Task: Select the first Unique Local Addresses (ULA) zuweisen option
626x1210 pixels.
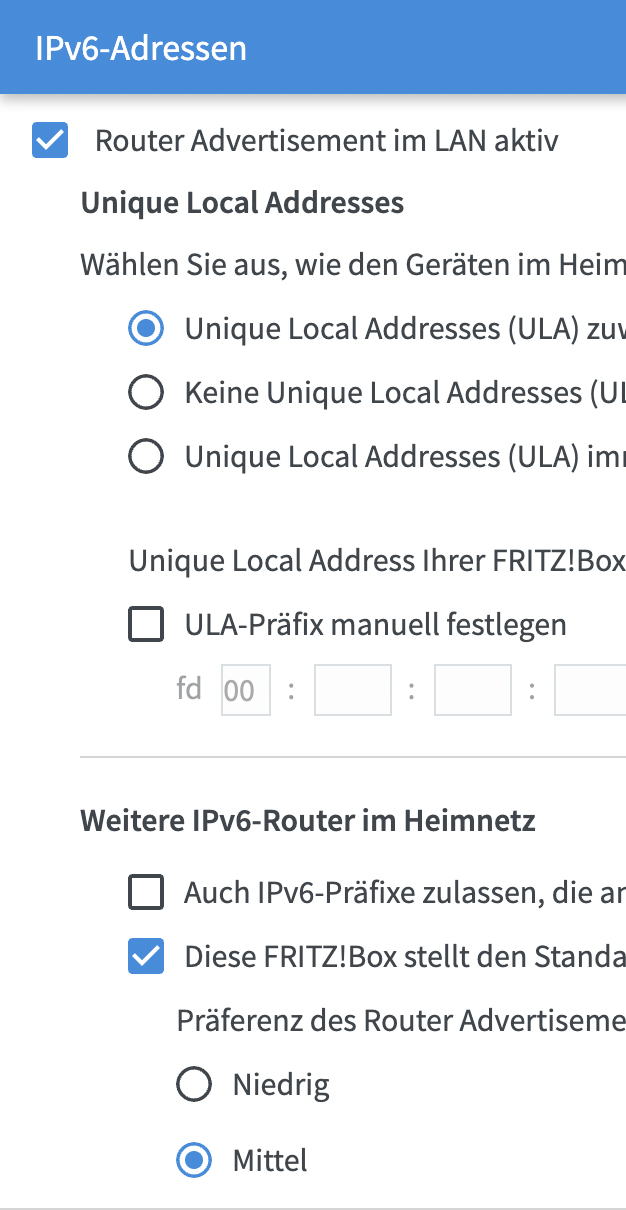Action: [x=147, y=329]
